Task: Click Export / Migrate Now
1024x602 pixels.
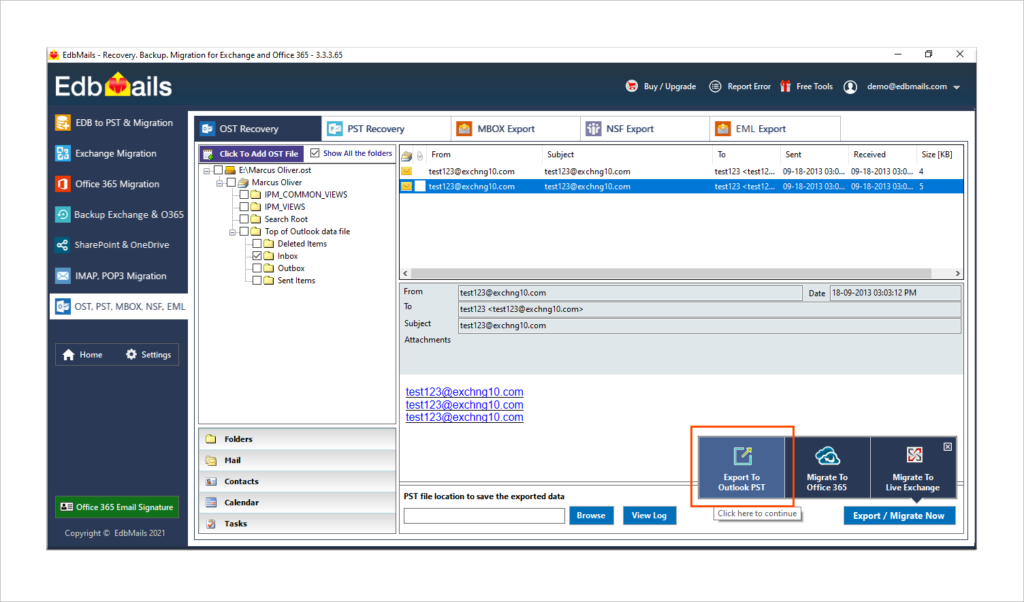Action: (x=899, y=516)
